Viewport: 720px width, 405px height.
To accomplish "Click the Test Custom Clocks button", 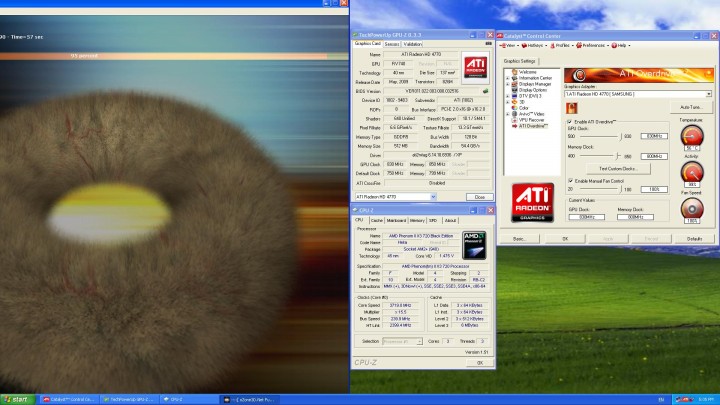I will [x=618, y=169].
